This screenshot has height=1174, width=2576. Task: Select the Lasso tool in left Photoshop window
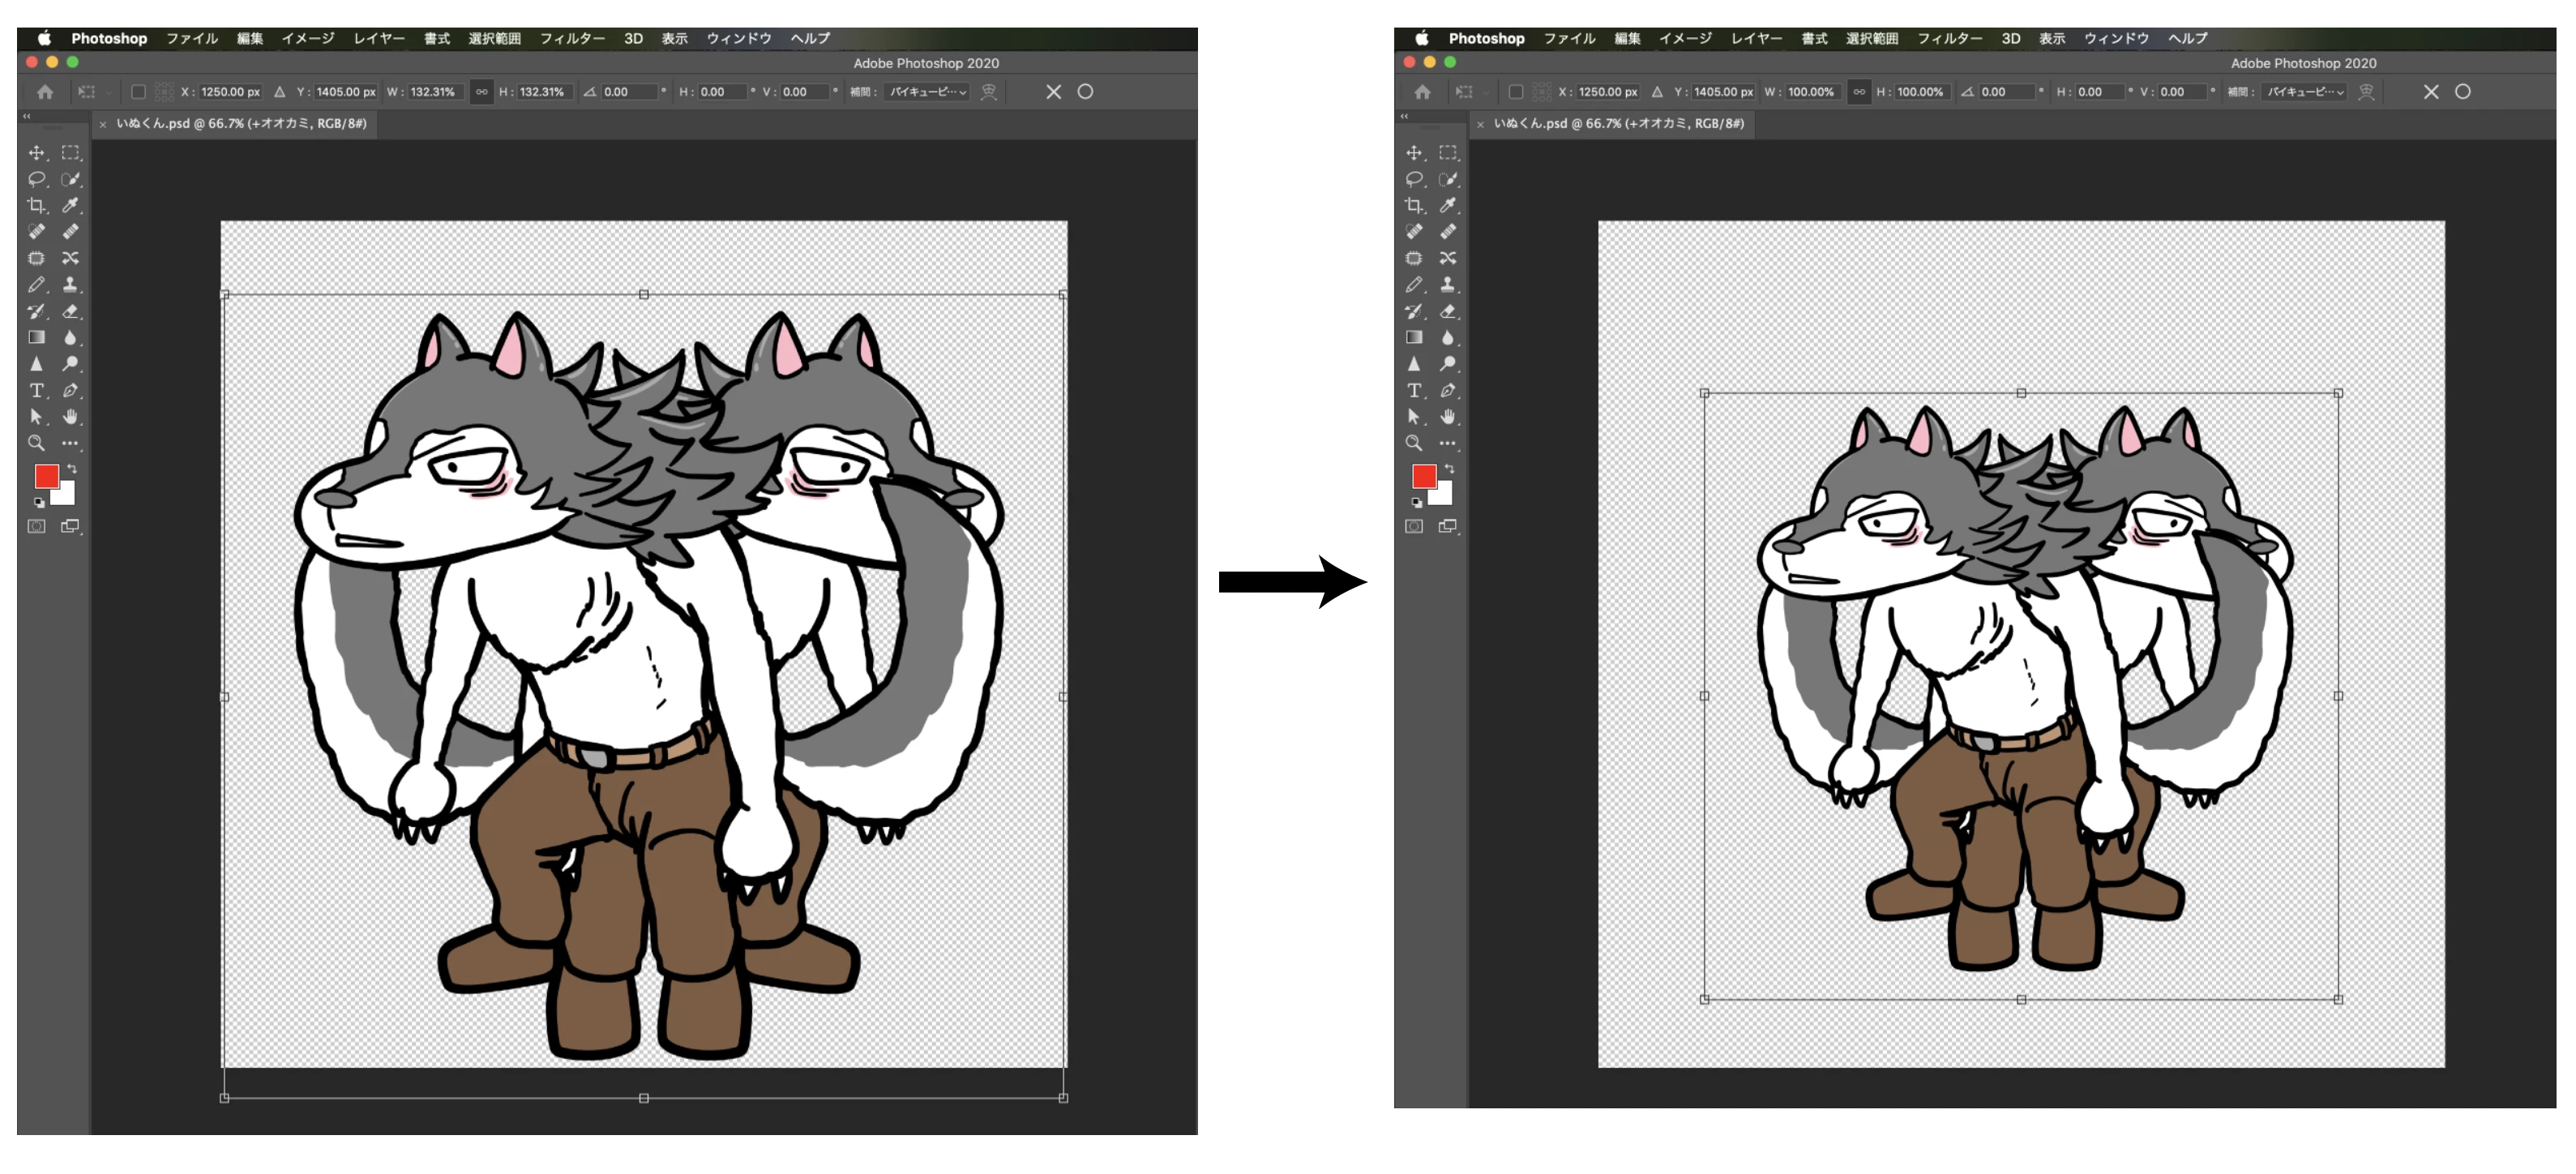point(36,179)
